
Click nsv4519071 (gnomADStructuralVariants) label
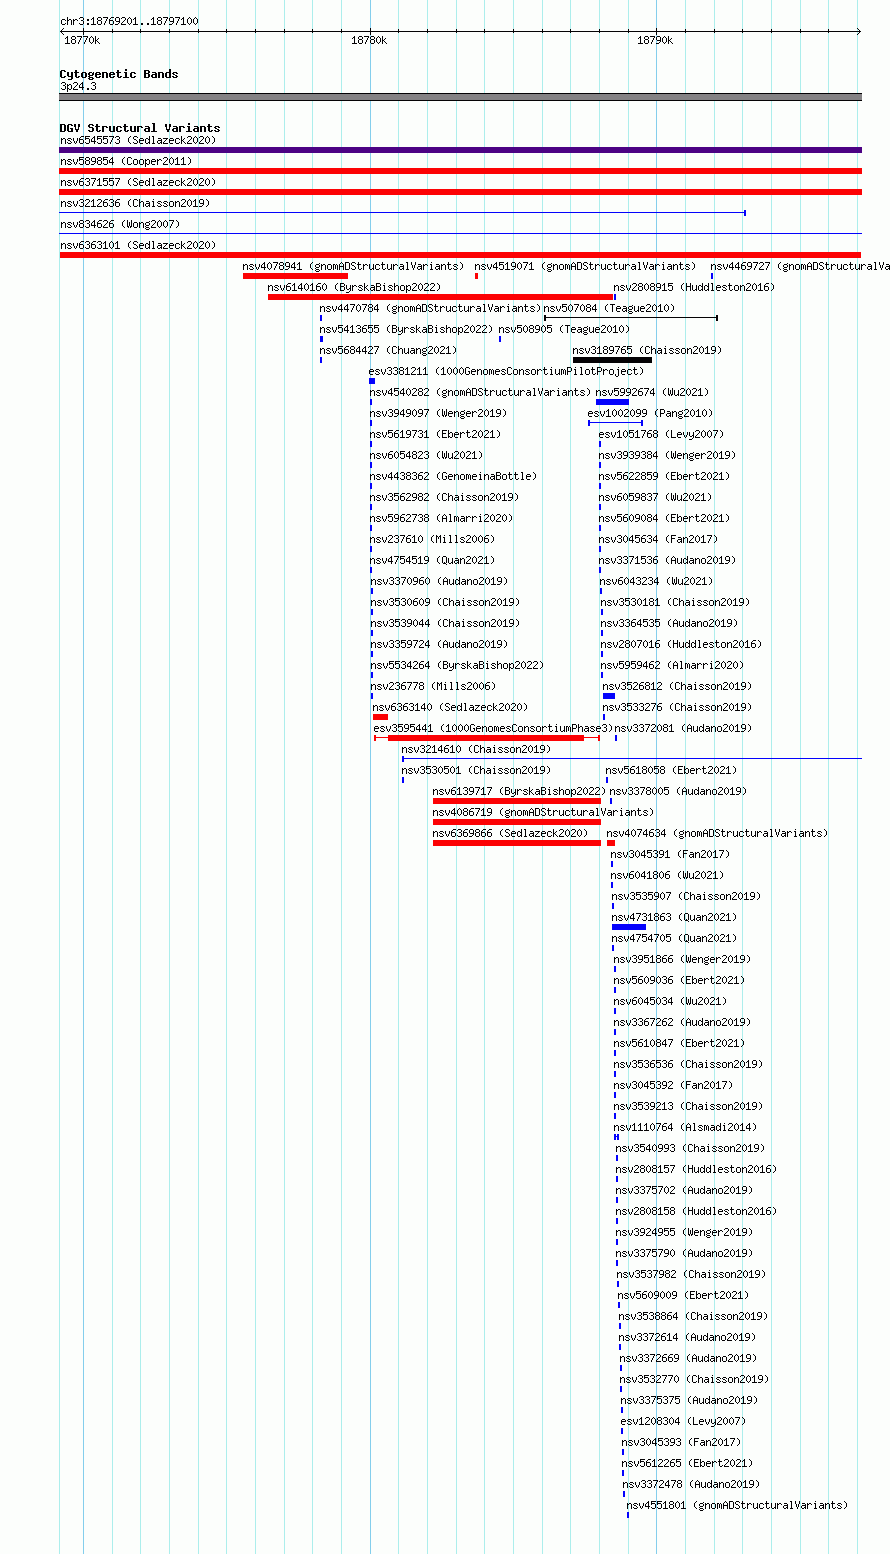click(x=585, y=266)
